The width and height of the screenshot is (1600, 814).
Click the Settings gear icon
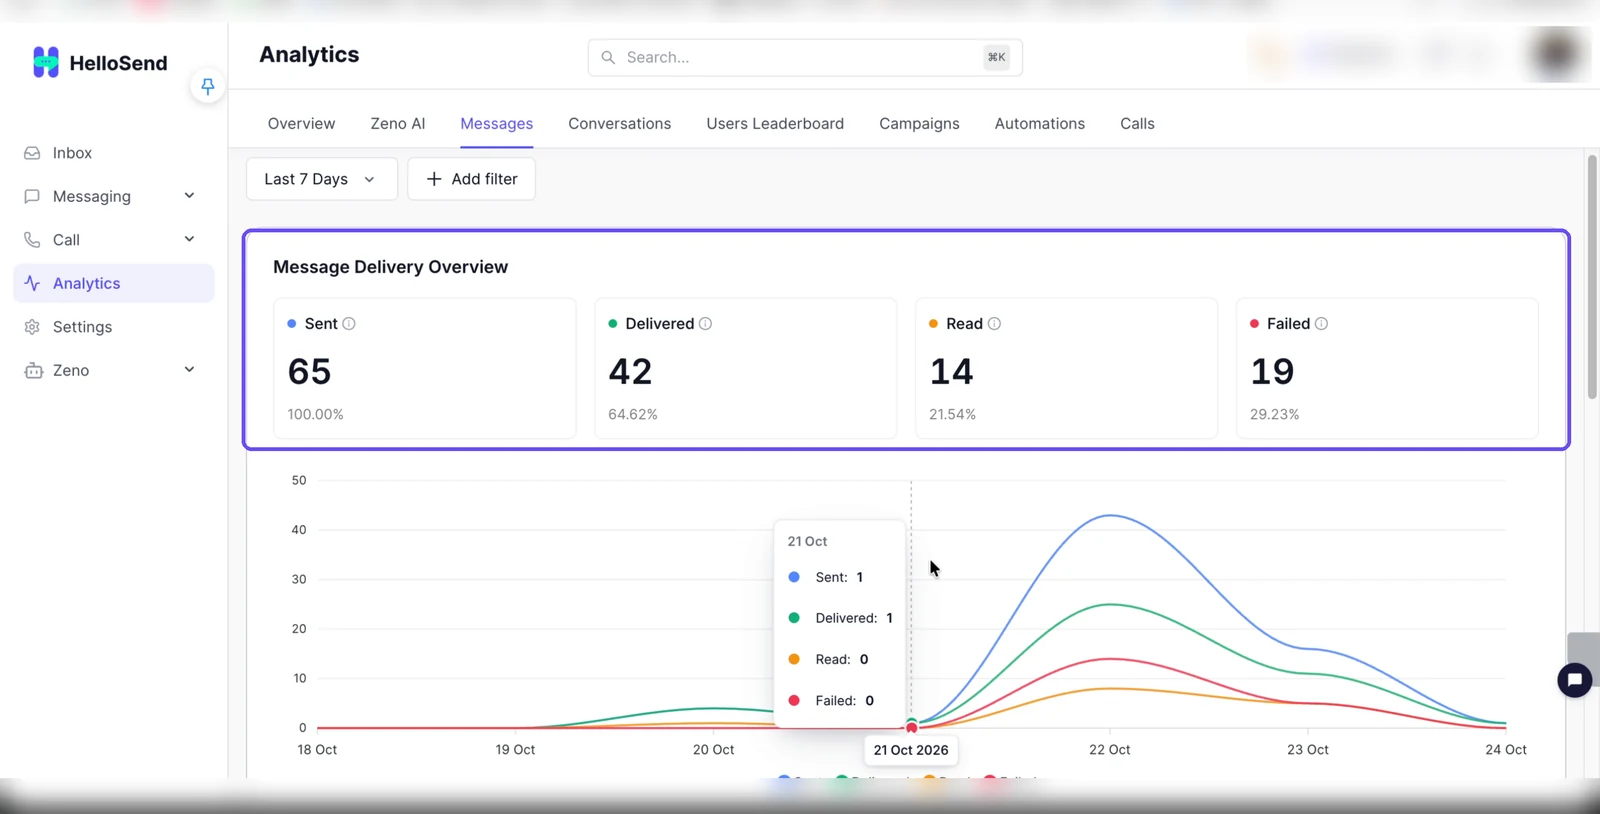pos(32,327)
